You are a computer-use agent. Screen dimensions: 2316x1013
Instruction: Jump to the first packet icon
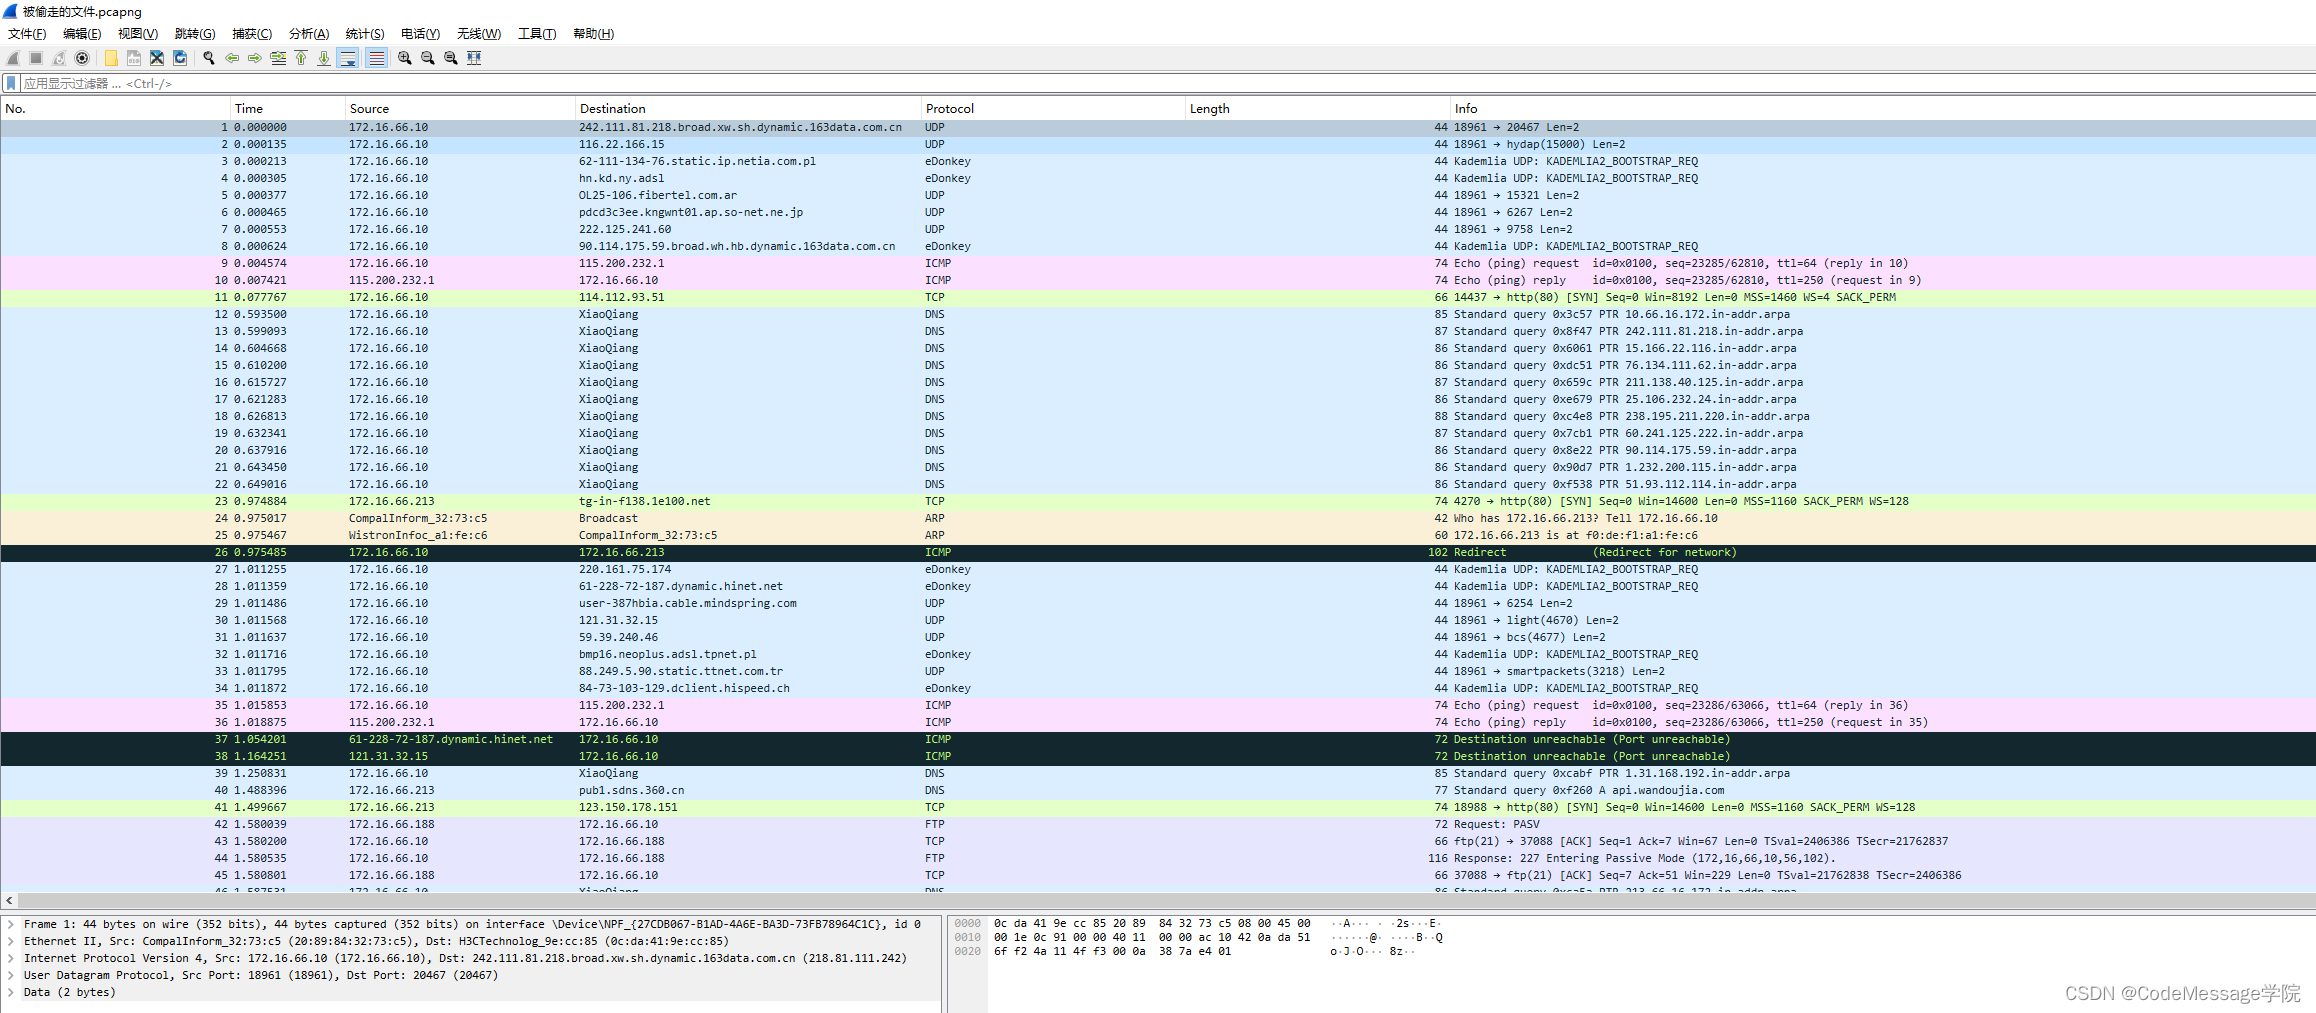click(x=301, y=58)
